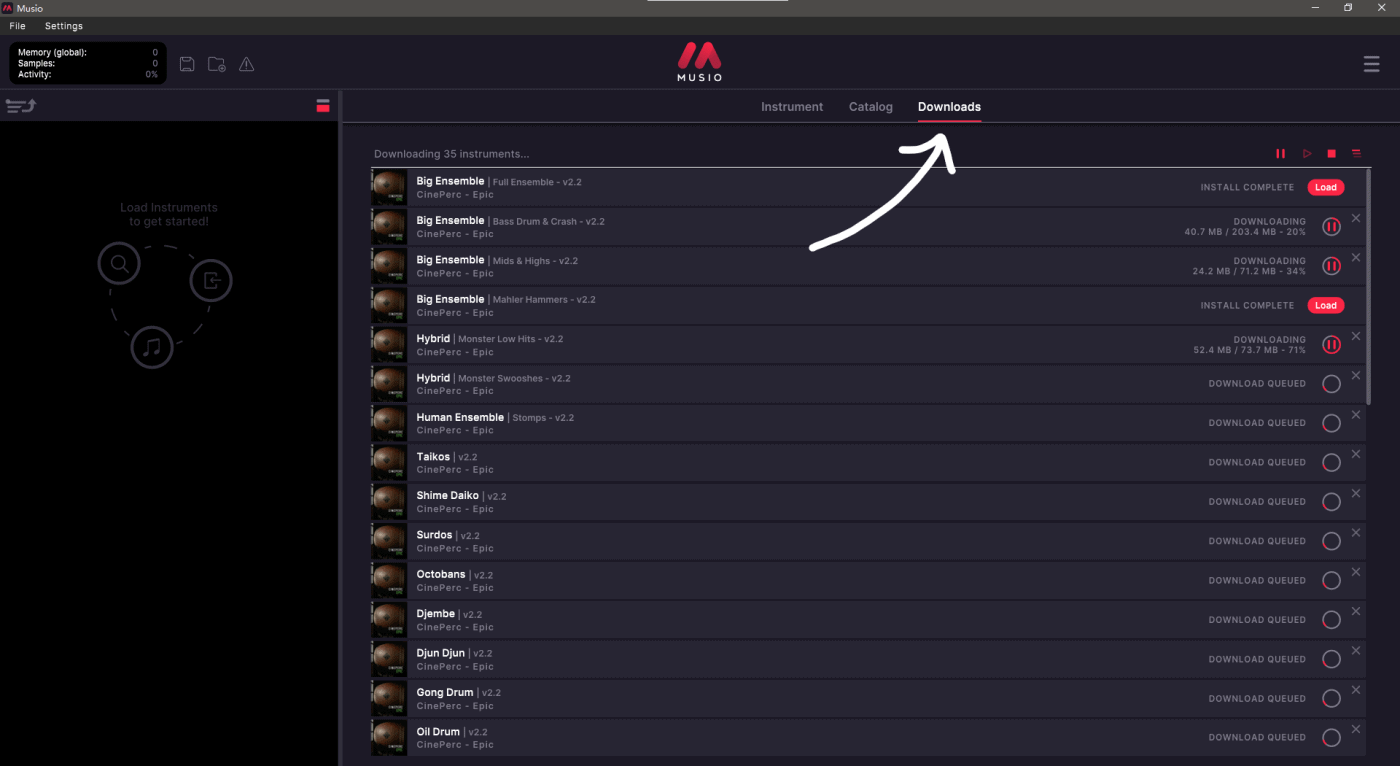Cancel the Monster Low Hits download
Screen dimensions: 1400x766
pos(1356,336)
